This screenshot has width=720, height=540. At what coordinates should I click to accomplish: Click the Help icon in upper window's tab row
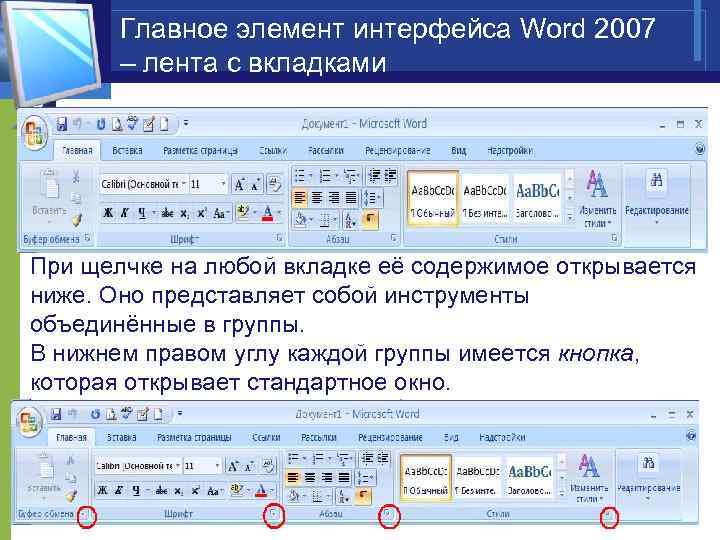[700, 149]
